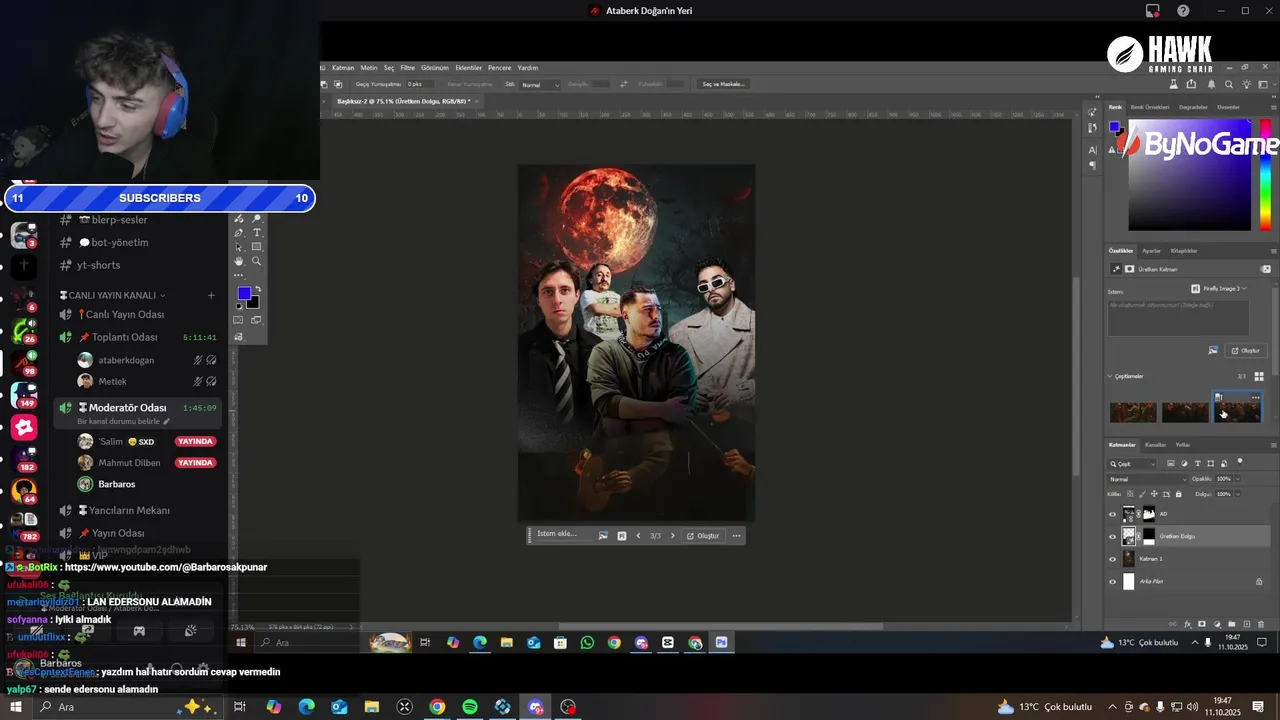Create a new layer group folder

coord(1232,624)
